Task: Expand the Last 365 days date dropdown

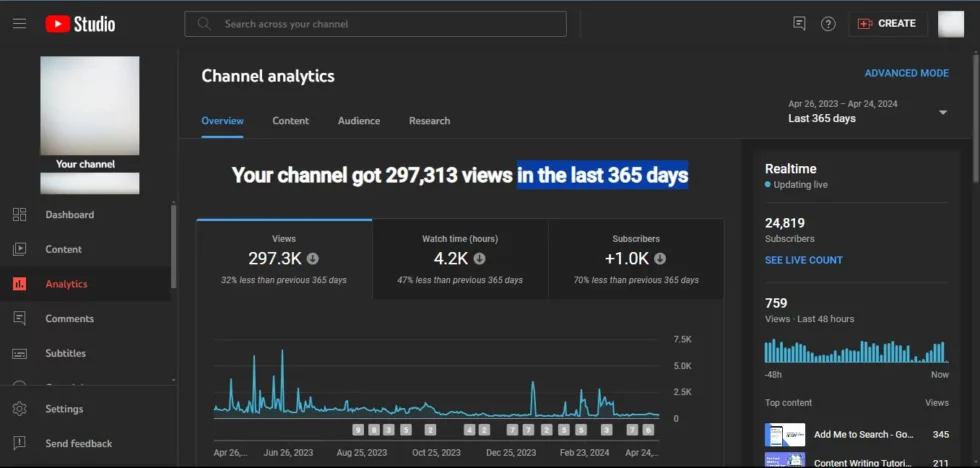Action: (942, 113)
